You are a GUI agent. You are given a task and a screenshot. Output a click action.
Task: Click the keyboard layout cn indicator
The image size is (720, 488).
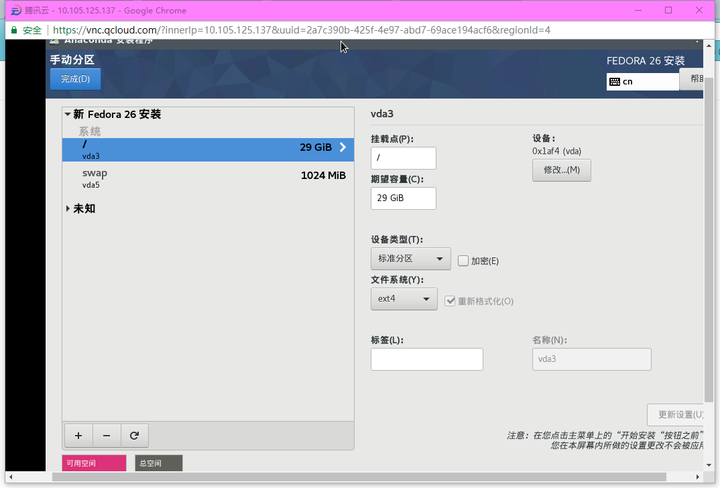click(x=640, y=81)
